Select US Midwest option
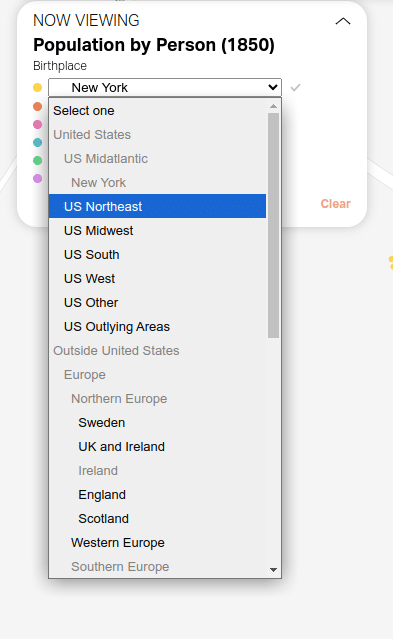 [157, 230]
